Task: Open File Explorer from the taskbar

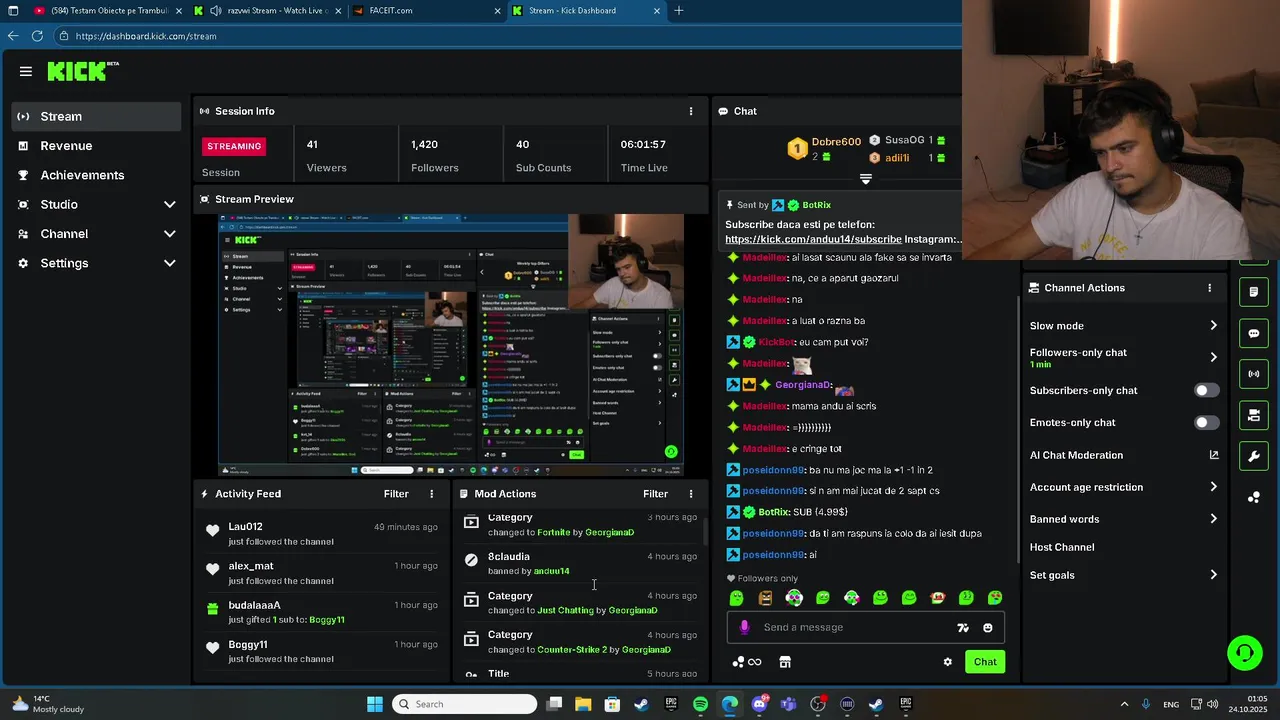Action: coord(583,704)
